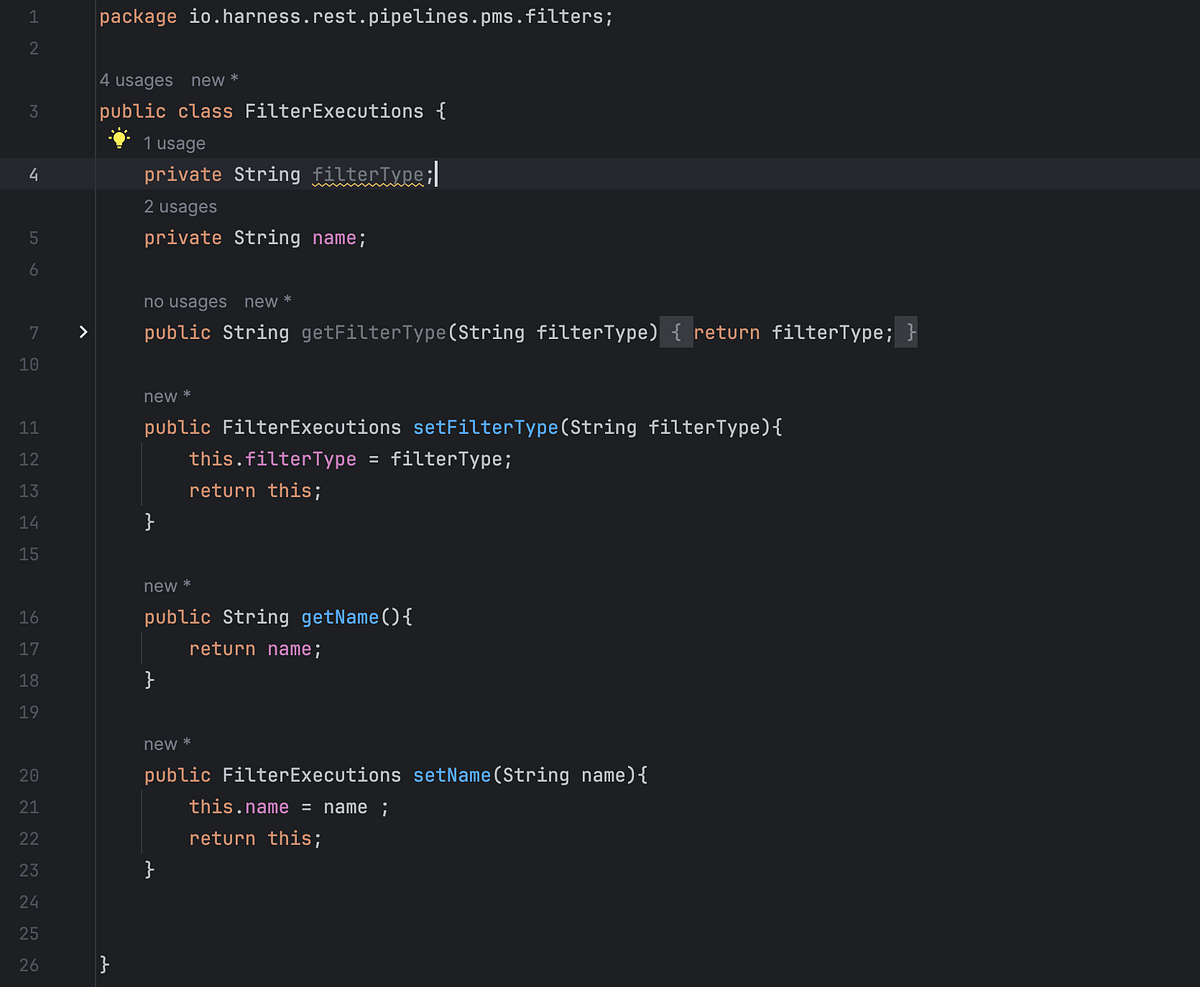Click line number 1 in the gutter

[34, 17]
